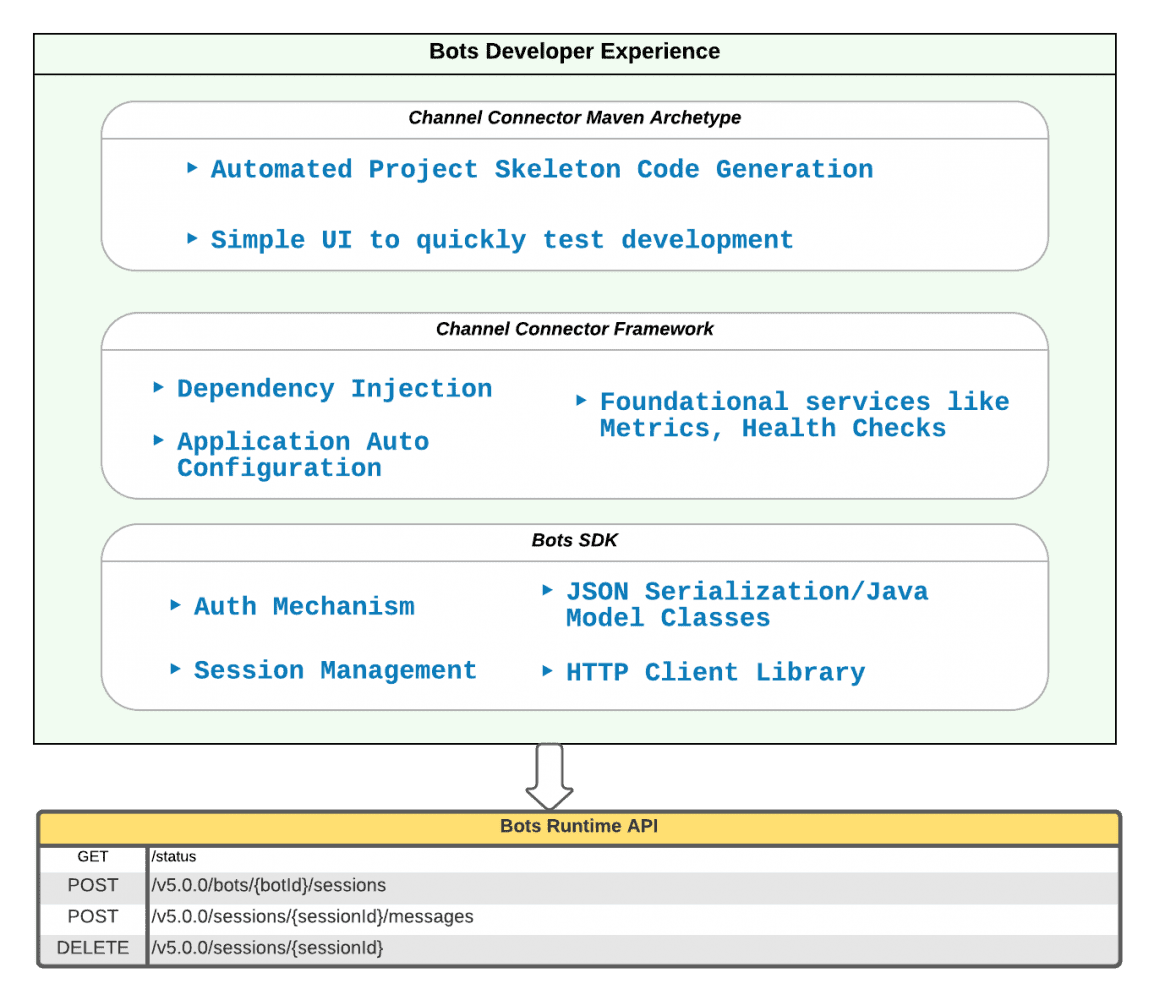This screenshot has width=1154, height=1000.
Task: Select the Bots SDK section heading
Action: click(574, 540)
